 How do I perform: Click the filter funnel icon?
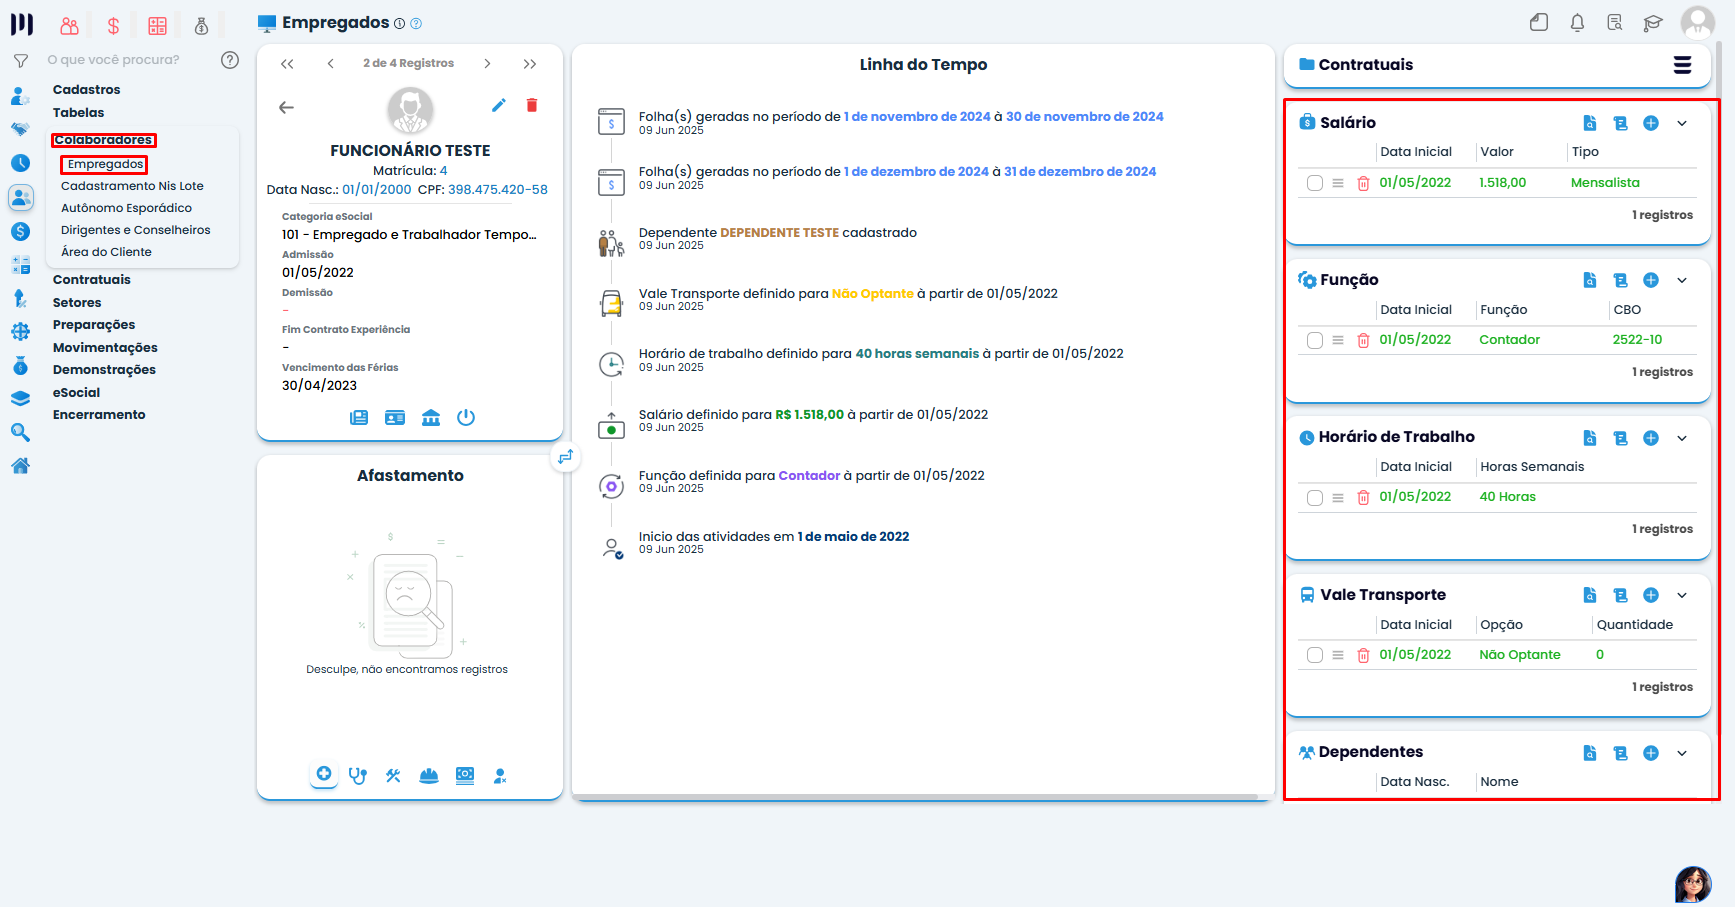20,61
